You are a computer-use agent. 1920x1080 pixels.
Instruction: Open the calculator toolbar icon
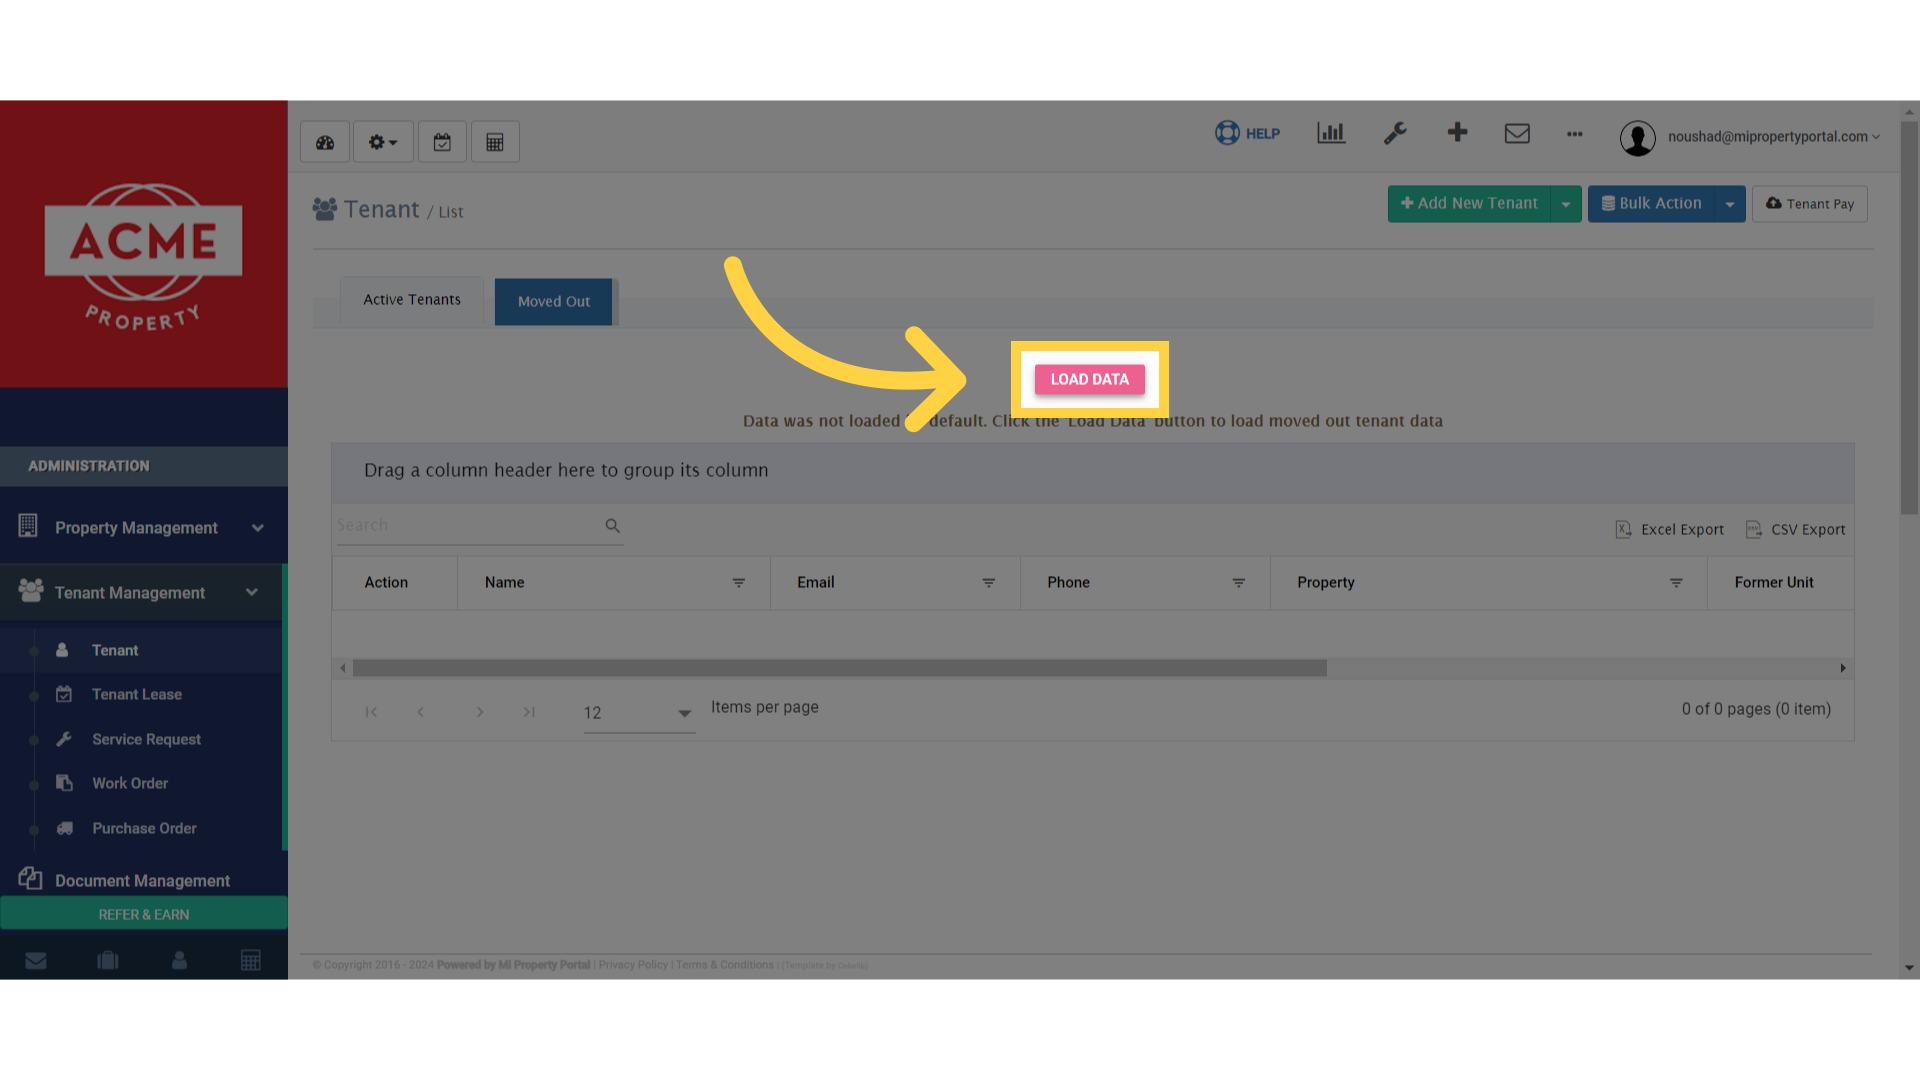[495, 142]
